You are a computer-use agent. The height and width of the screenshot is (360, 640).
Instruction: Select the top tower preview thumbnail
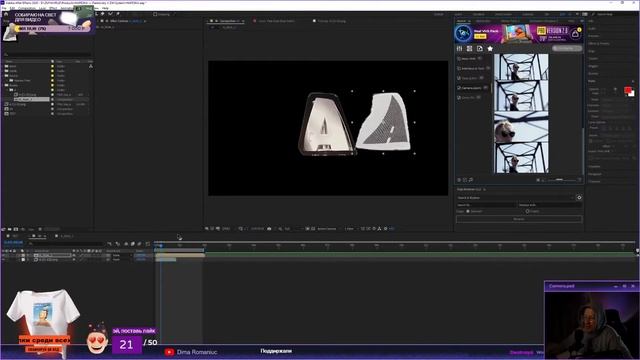[x=521, y=67]
